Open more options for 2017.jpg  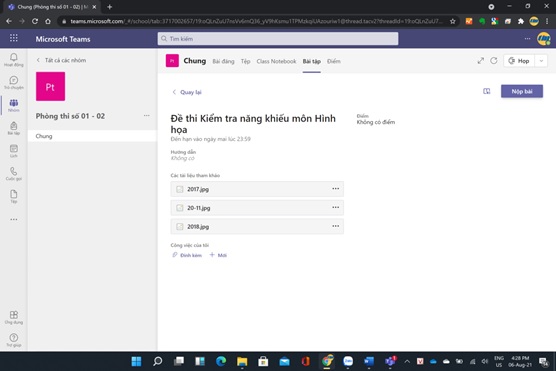click(x=335, y=189)
